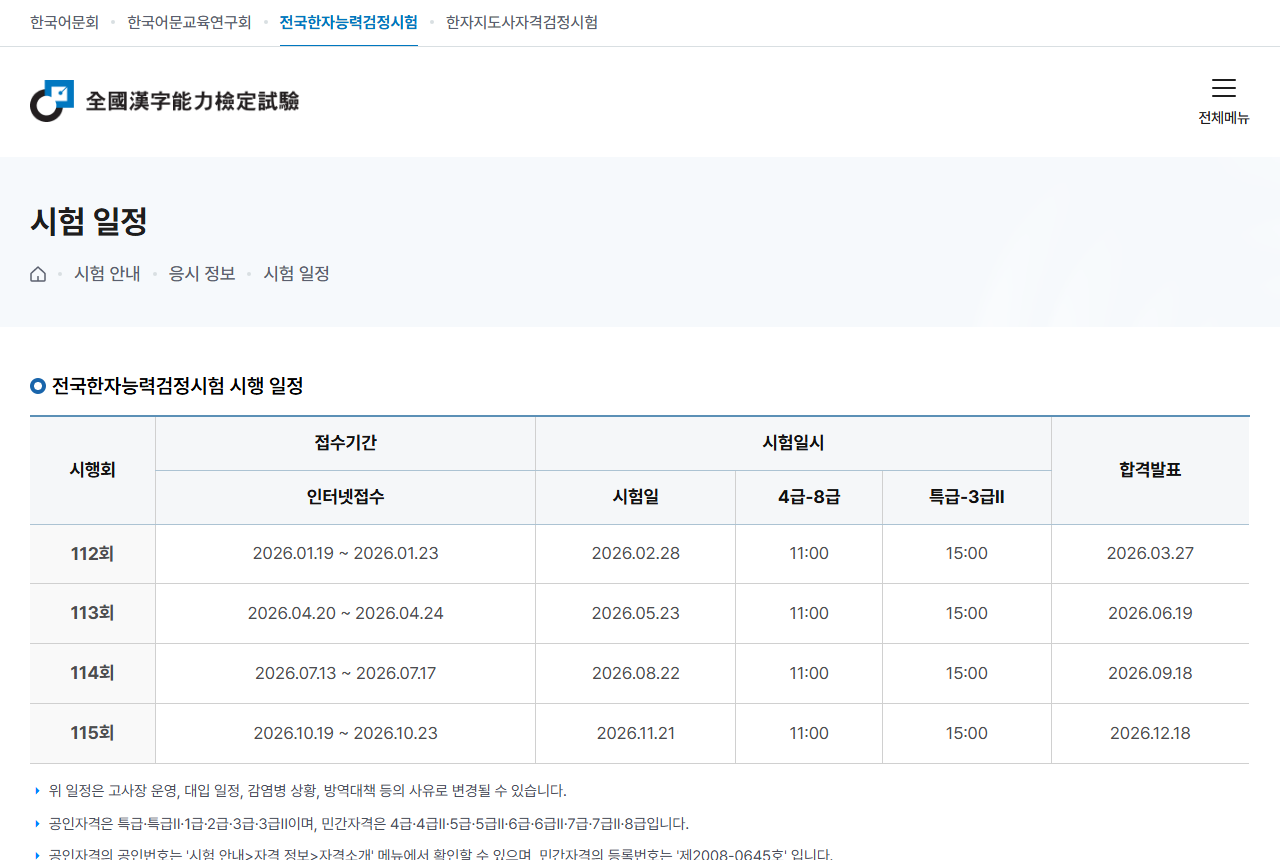The height and width of the screenshot is (860, 1280).
Task: Click the 시험일시 column header
Action: pyautogui.click(x=794, y=443)
